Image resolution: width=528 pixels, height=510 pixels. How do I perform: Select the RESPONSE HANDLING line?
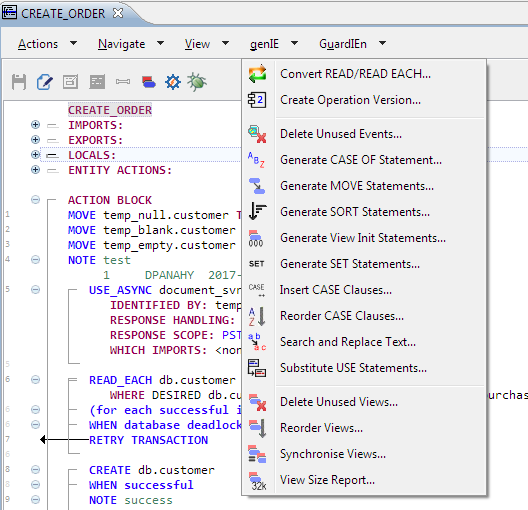[172, 320]
